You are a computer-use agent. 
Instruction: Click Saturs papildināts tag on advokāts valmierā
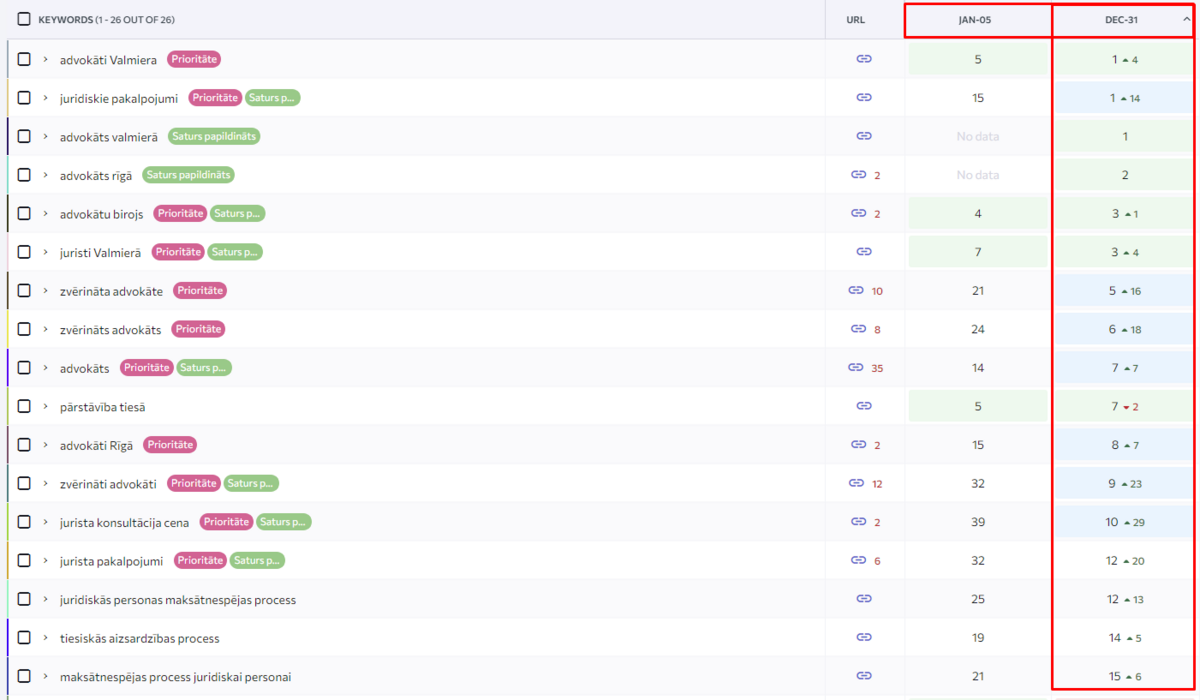pos(214,136)
